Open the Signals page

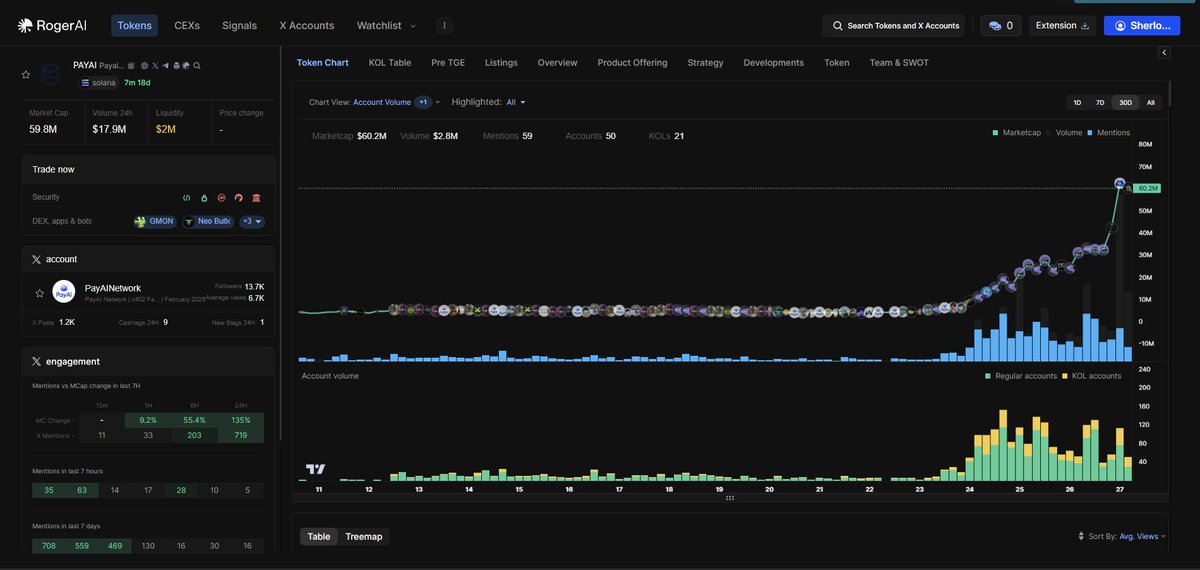pyautogui.click(x=239, y=25)
